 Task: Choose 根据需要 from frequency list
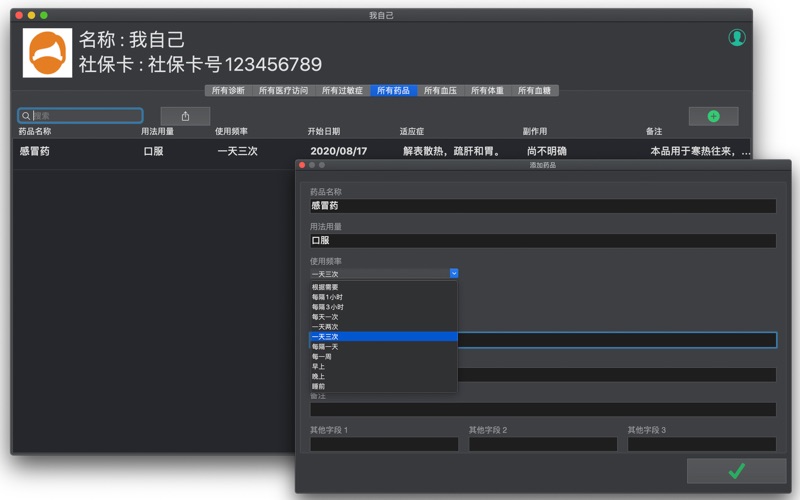[x=325, y=287]
